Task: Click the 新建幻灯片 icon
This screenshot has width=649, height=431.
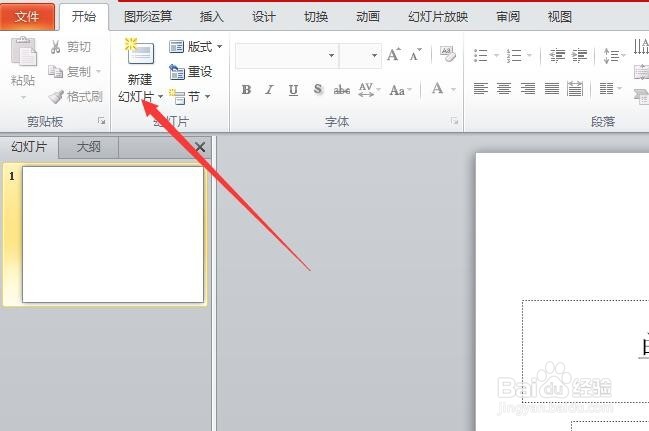Action: (139, 52)
